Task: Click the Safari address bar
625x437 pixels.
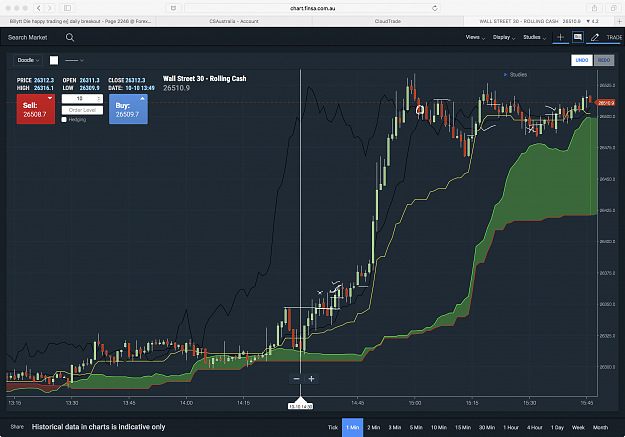Action: point(312,8)
